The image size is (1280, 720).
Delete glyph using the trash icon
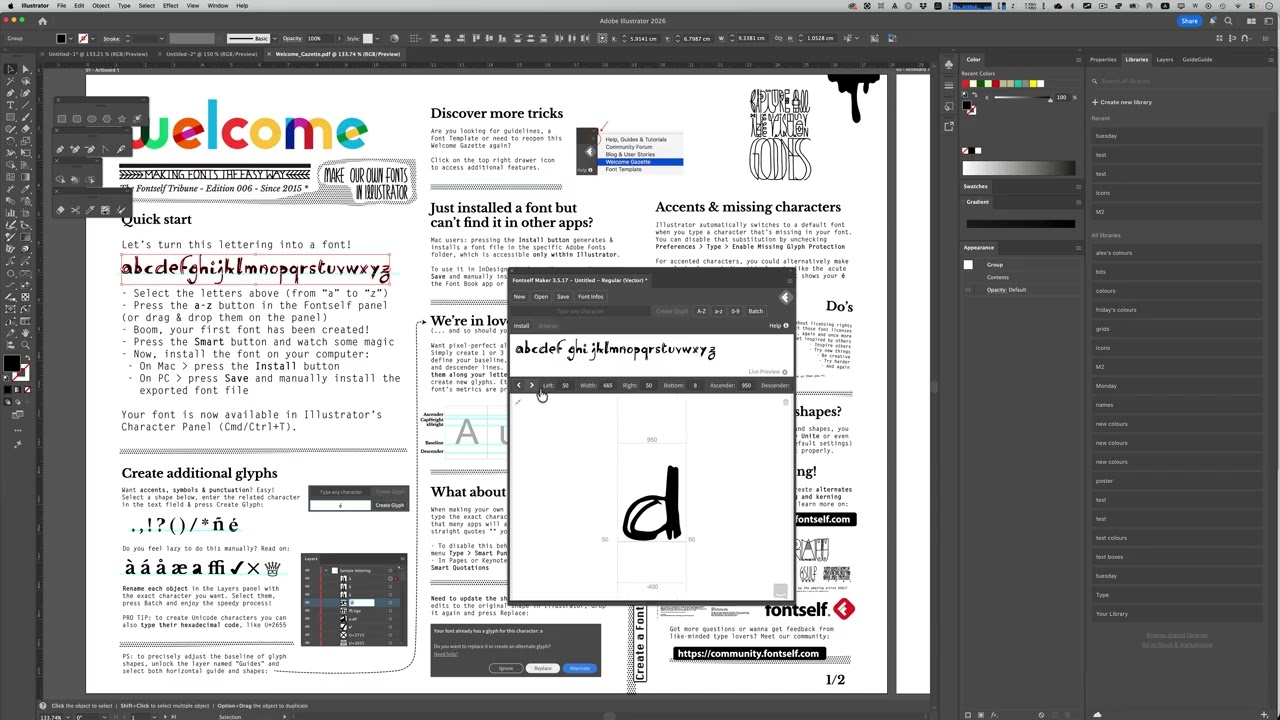(785, 402)
